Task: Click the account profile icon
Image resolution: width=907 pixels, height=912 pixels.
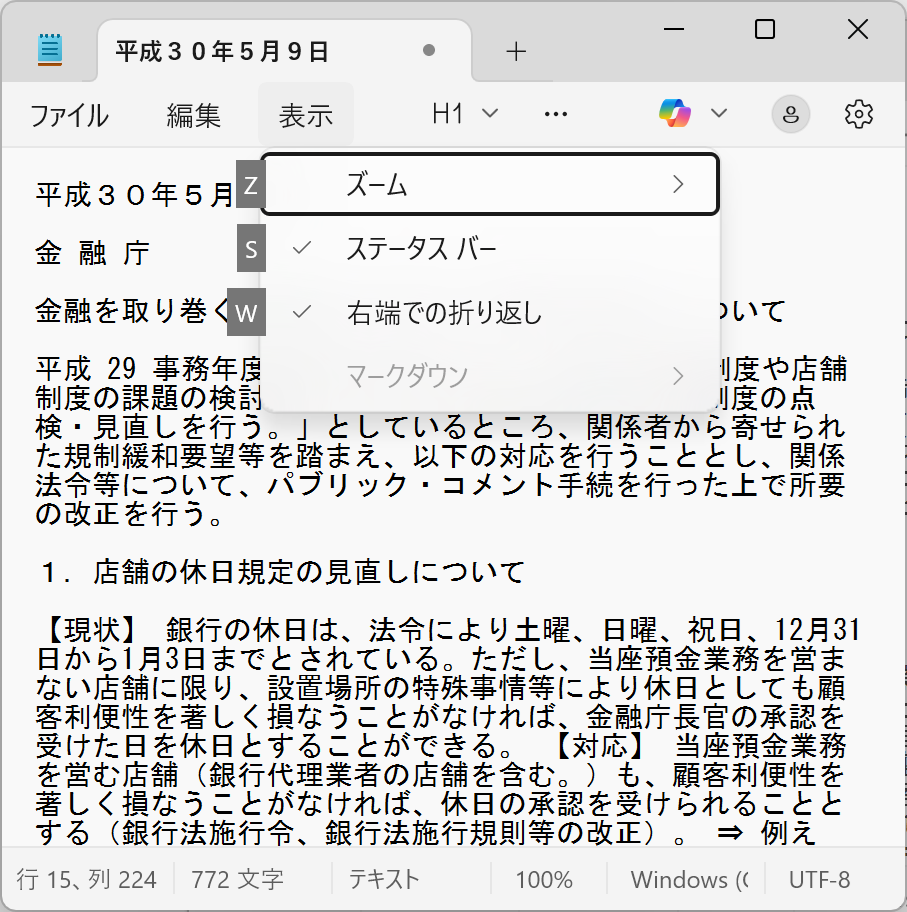Action: tap(791, 115)
